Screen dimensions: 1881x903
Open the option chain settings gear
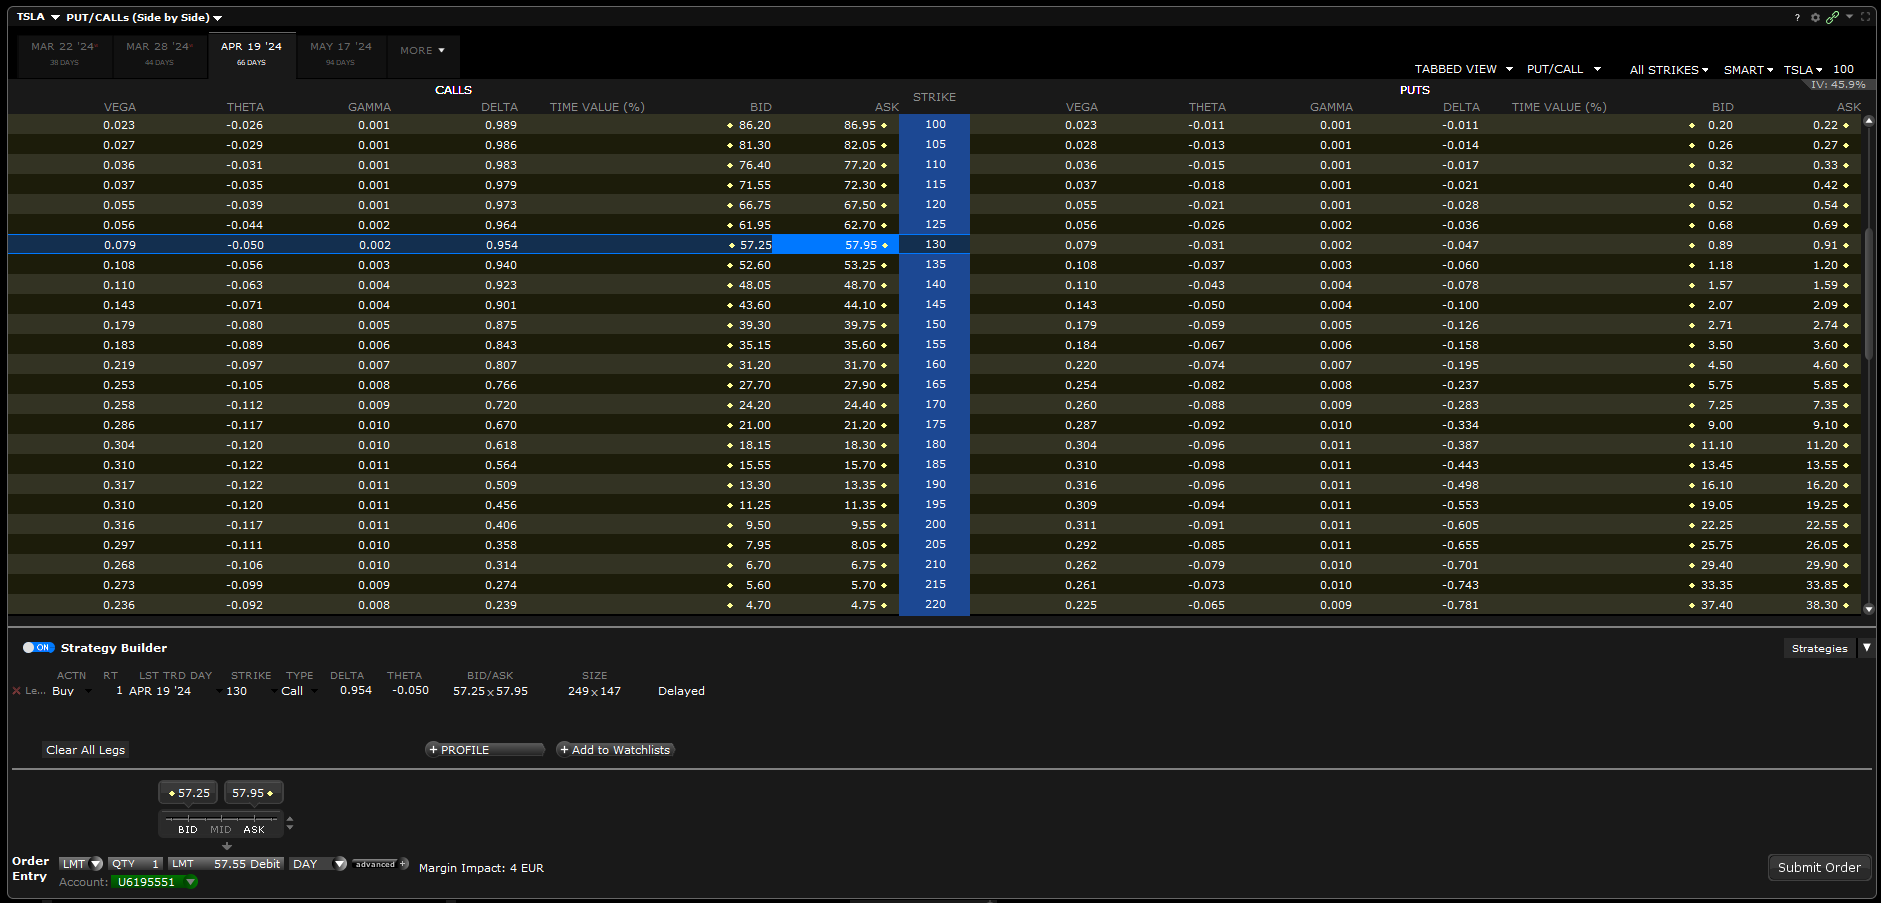1815,17
